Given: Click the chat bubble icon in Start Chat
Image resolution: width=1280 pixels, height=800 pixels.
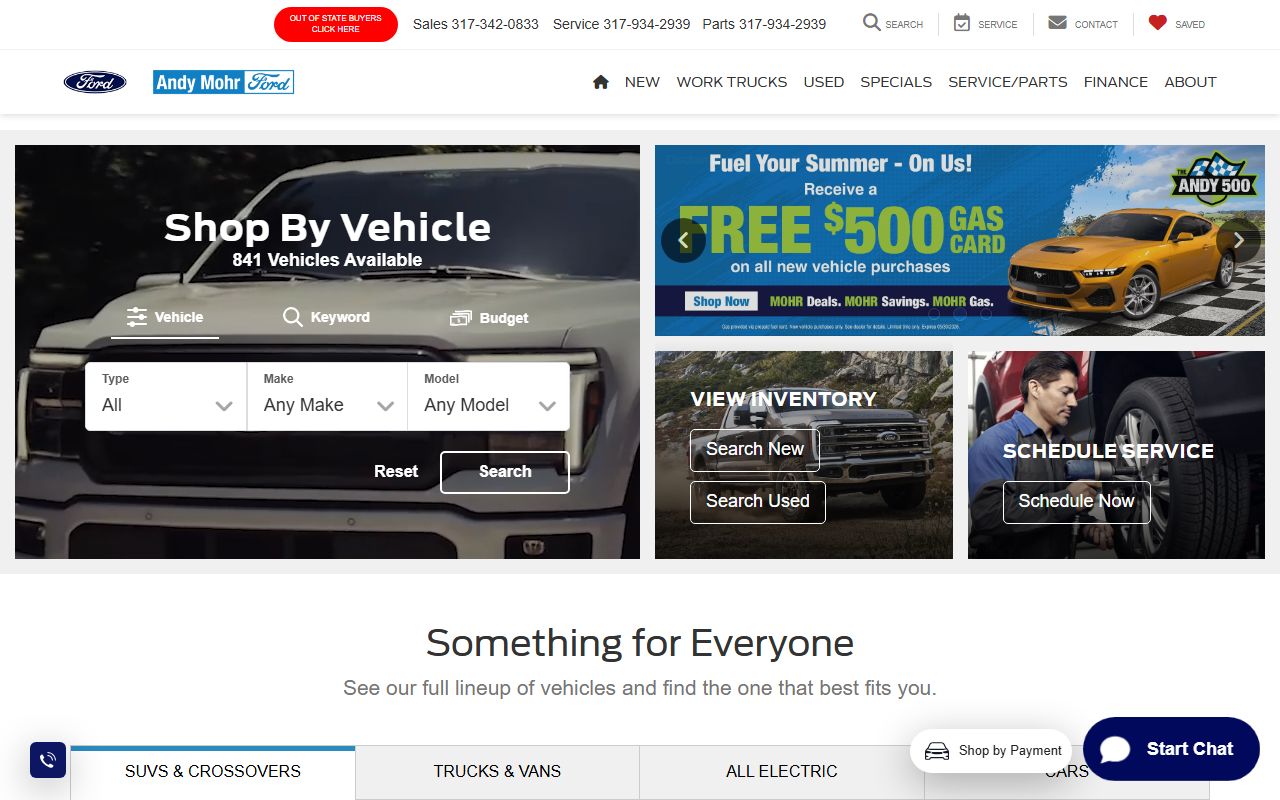Looking at the screenshot, I should click(x=1115, y=749).
